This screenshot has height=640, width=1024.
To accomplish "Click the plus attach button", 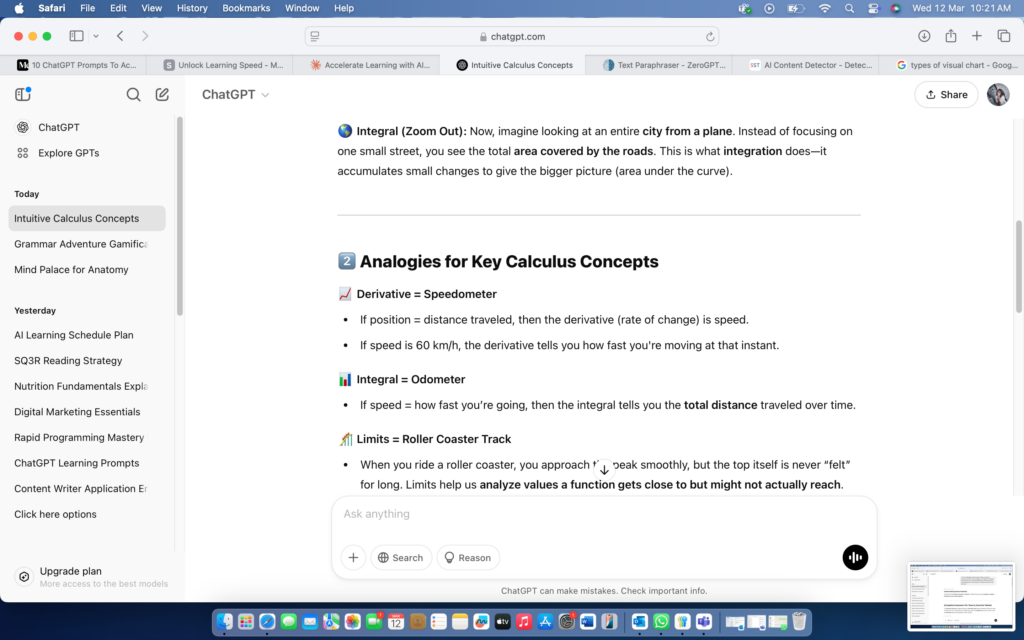I will coord(353,557).
